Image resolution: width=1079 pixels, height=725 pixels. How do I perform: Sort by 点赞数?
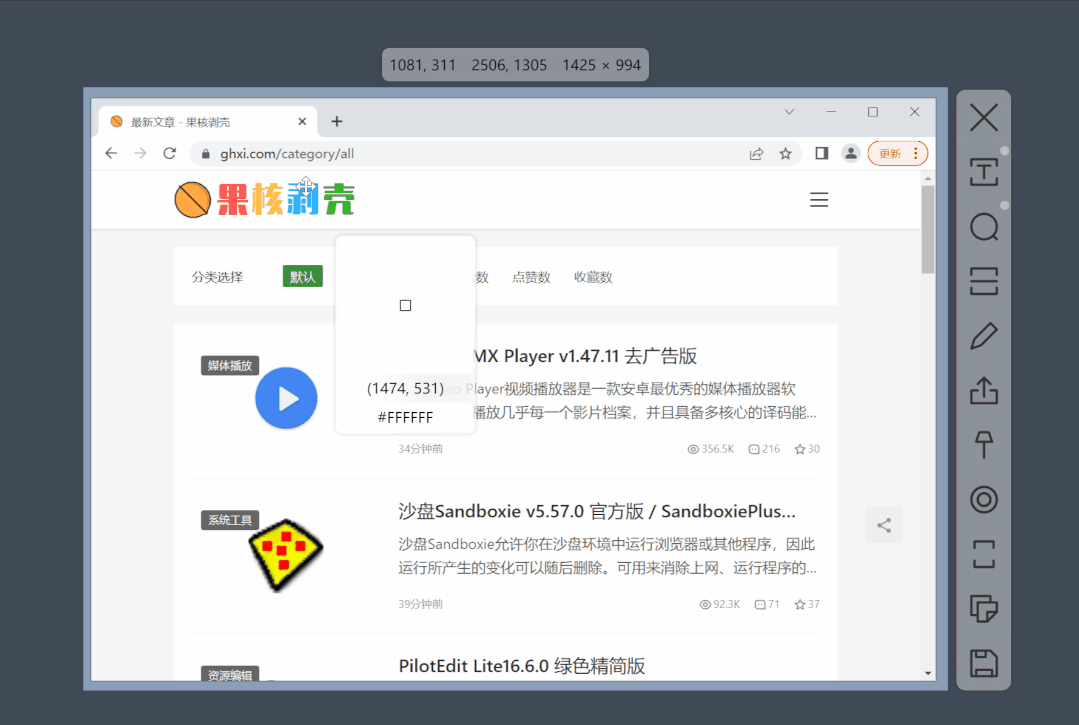click(531, 277)
